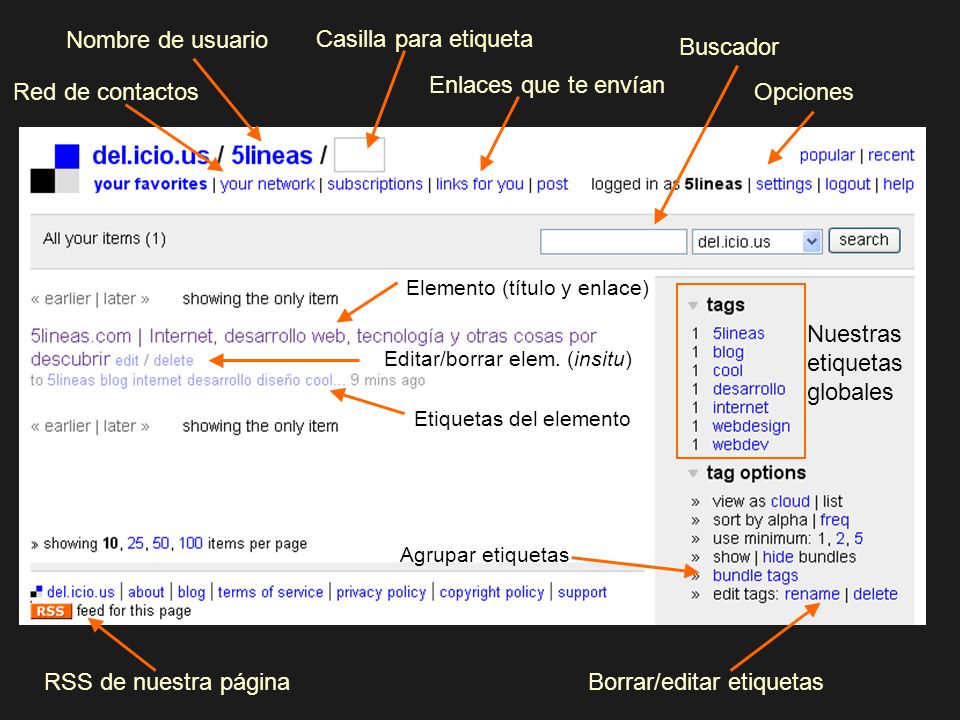View tags as cloud
The height and width of the screenshot is (720, 960).
coord(790,501)
